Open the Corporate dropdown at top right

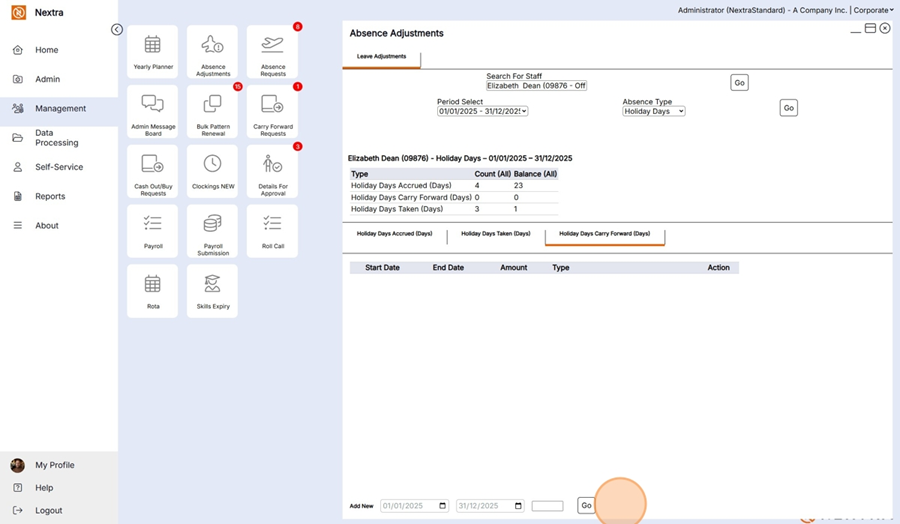tap(873, 10)
